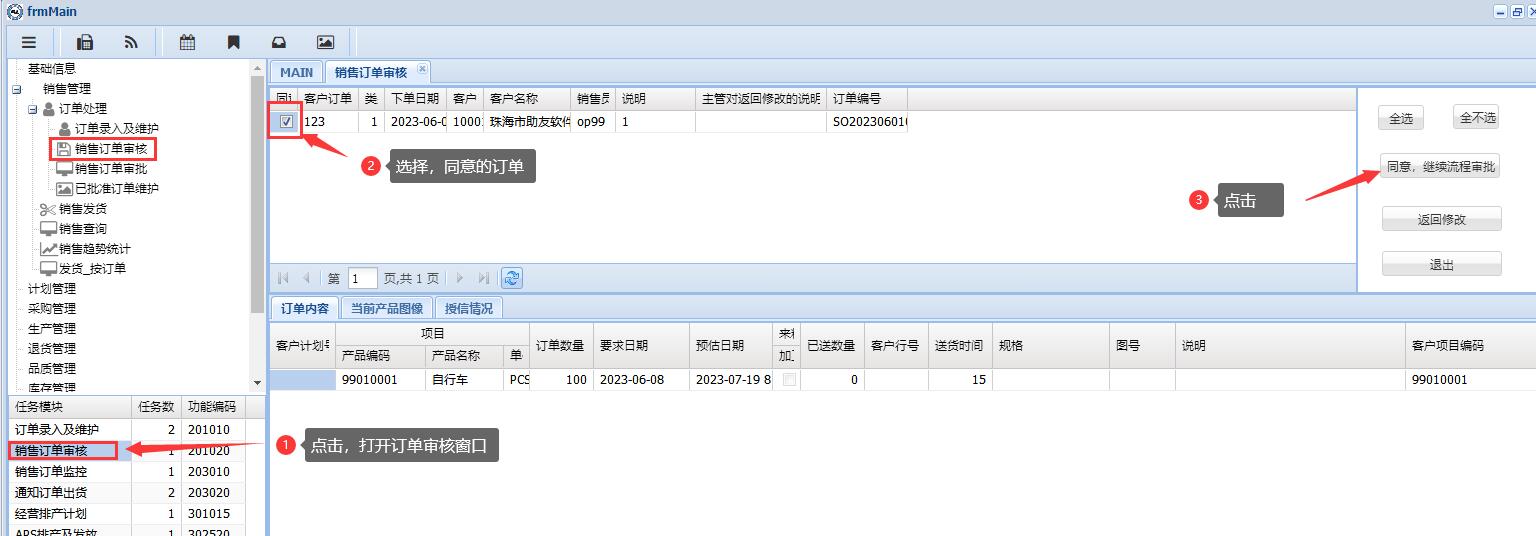
Task: Click person icon beside 订单处理
Action: tap(48, 108)
